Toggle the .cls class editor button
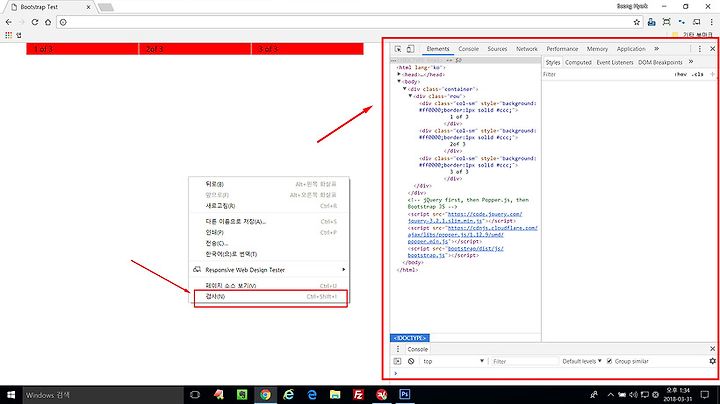 click(x=698, y=74)
